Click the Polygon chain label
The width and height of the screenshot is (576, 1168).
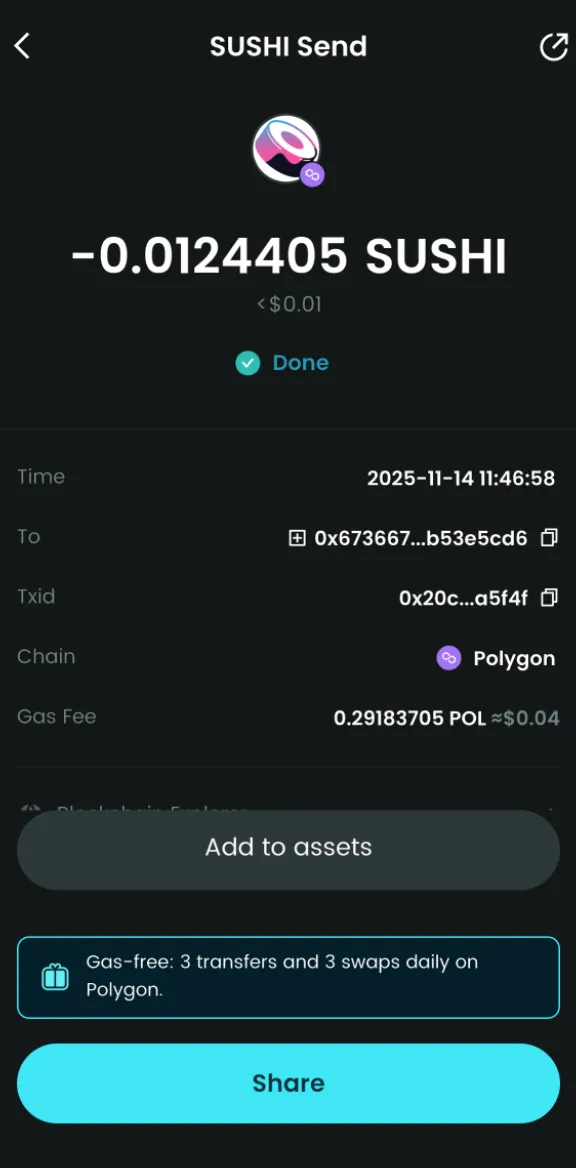point(516,658)
